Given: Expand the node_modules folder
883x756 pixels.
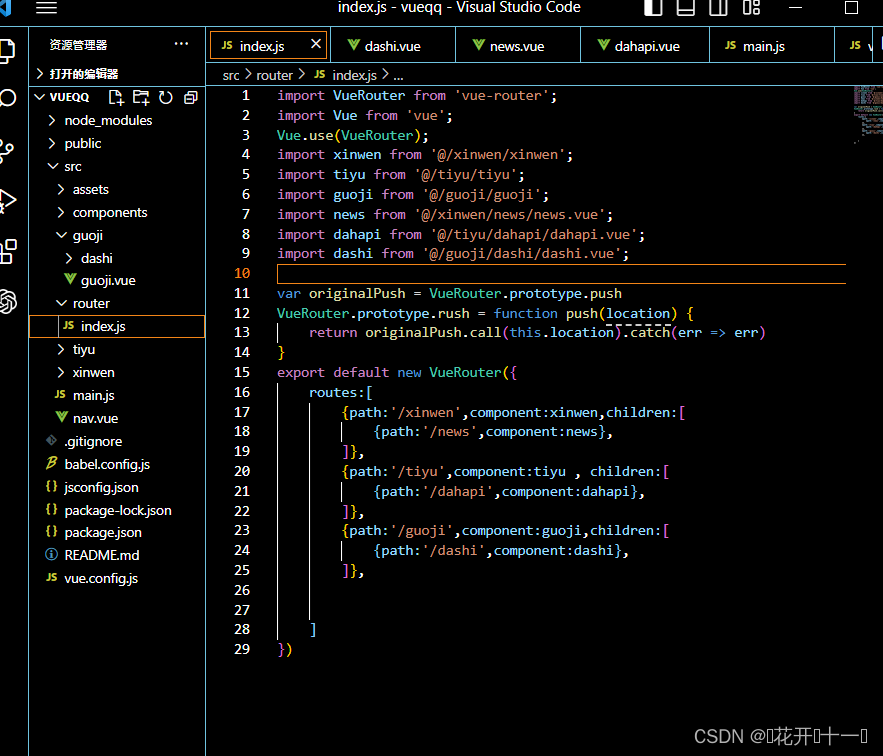Looking at the screenshot, I should pyautogui.click(x=117, y=121).
